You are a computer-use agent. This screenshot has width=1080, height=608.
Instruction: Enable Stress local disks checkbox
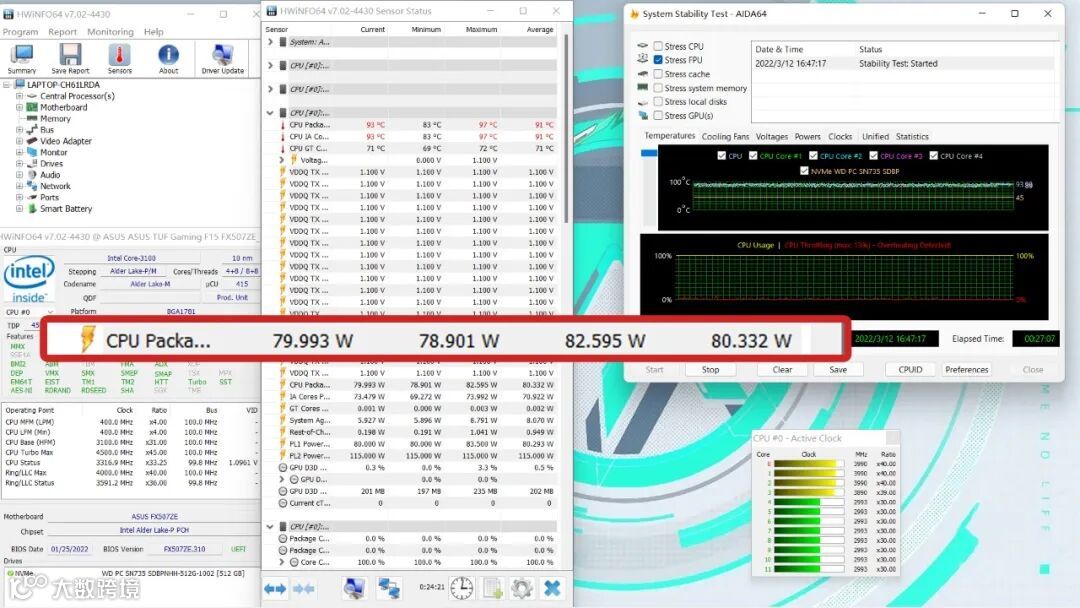[x=658, y=102]
